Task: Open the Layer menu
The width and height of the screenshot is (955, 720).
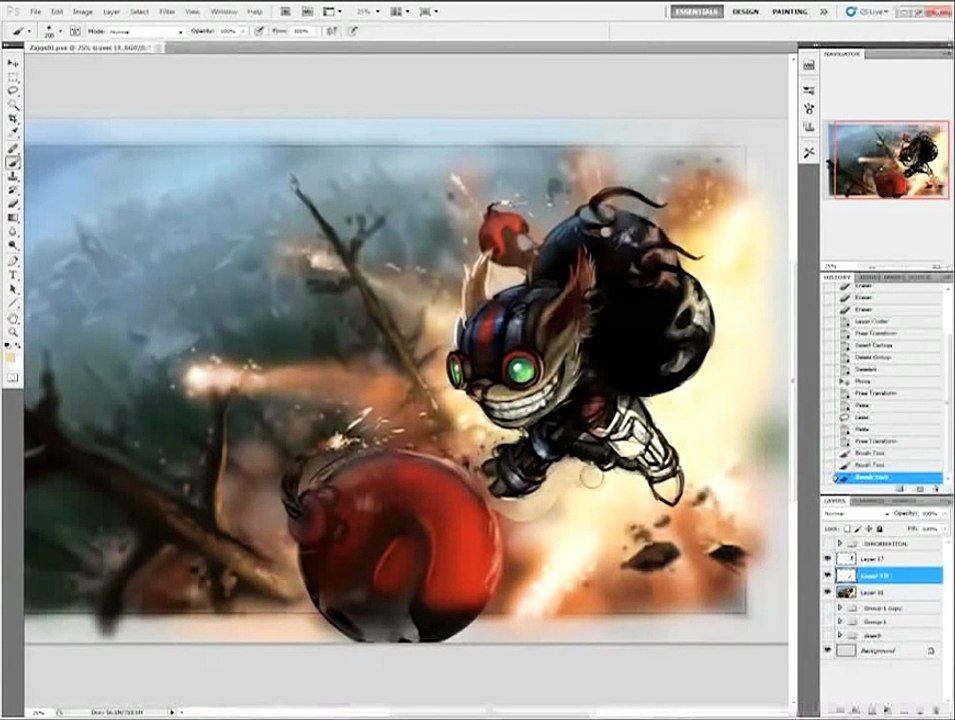Action: (x=111, y=12)
